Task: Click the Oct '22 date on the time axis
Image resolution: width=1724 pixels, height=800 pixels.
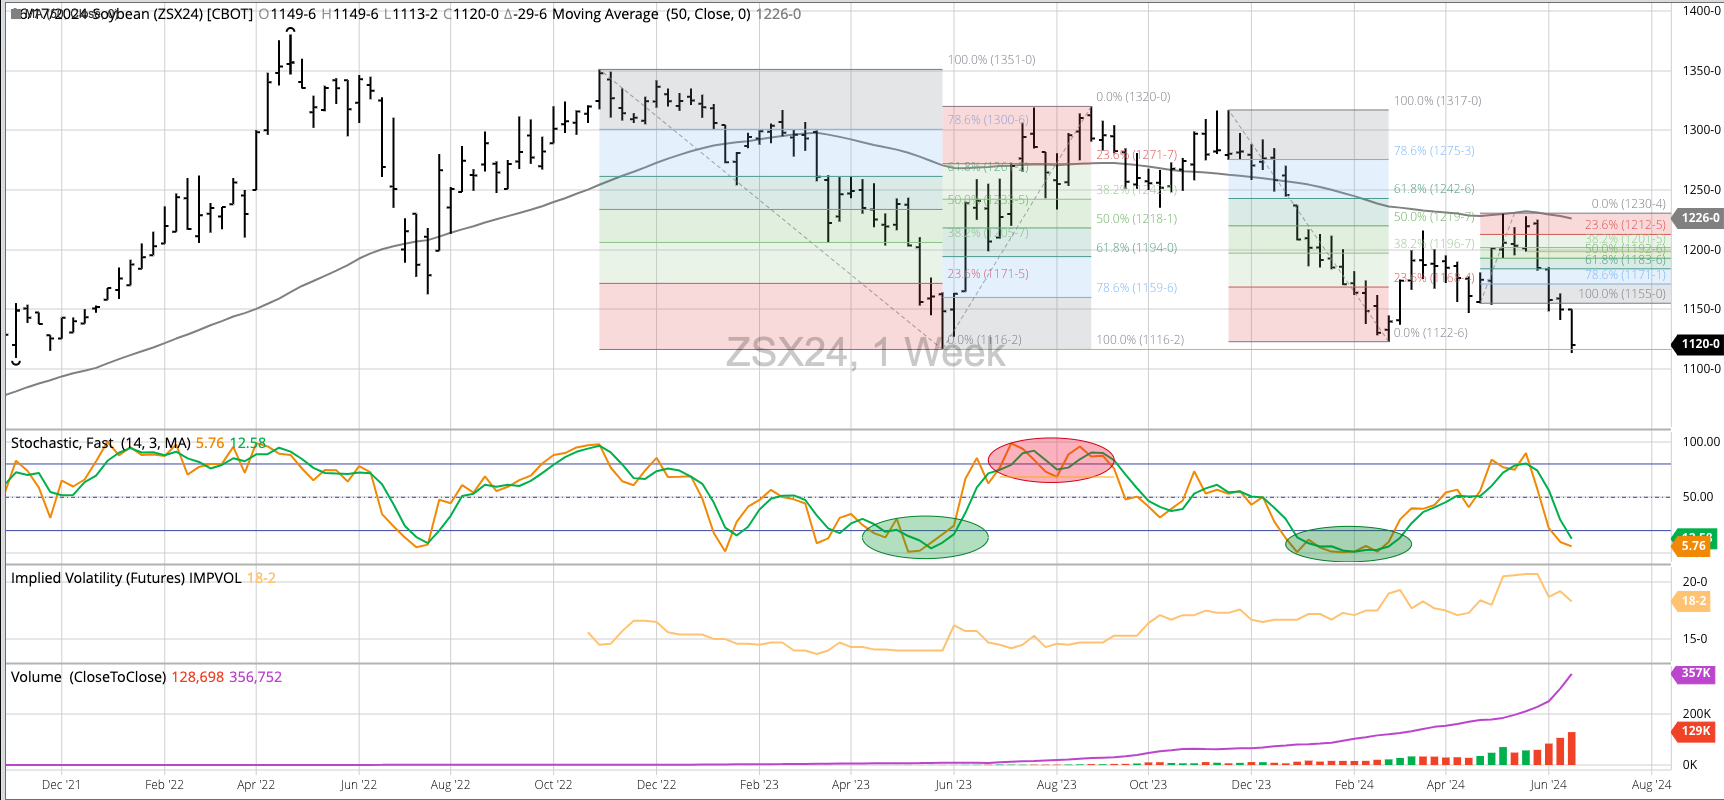Action: 553,785
